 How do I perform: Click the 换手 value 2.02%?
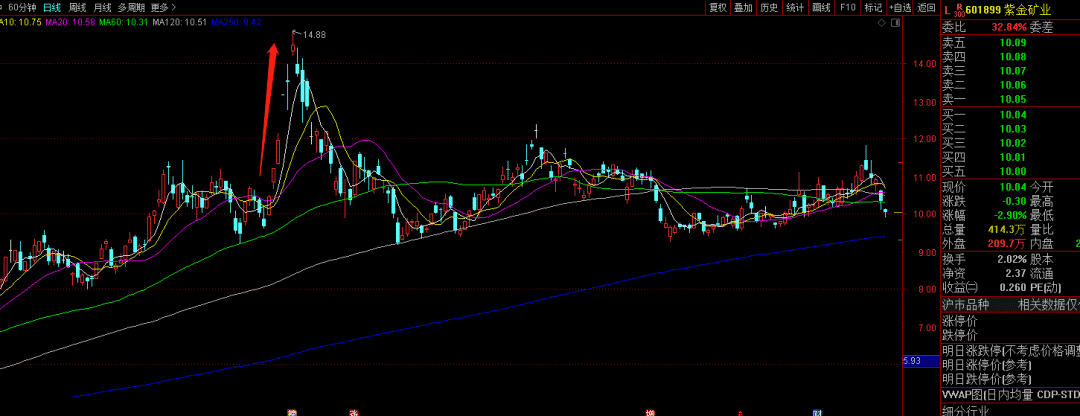coord(1011,259)
